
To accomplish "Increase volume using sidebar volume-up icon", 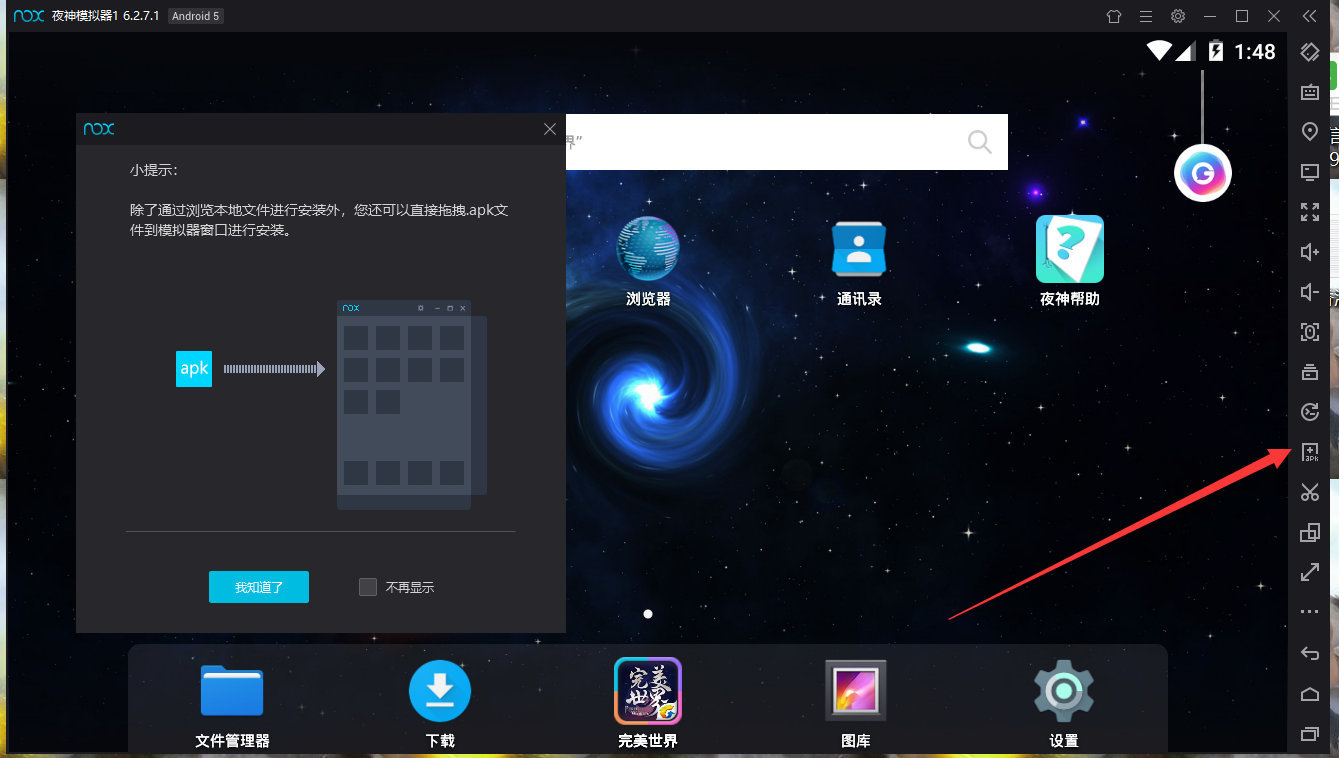I will [1309, 252].
